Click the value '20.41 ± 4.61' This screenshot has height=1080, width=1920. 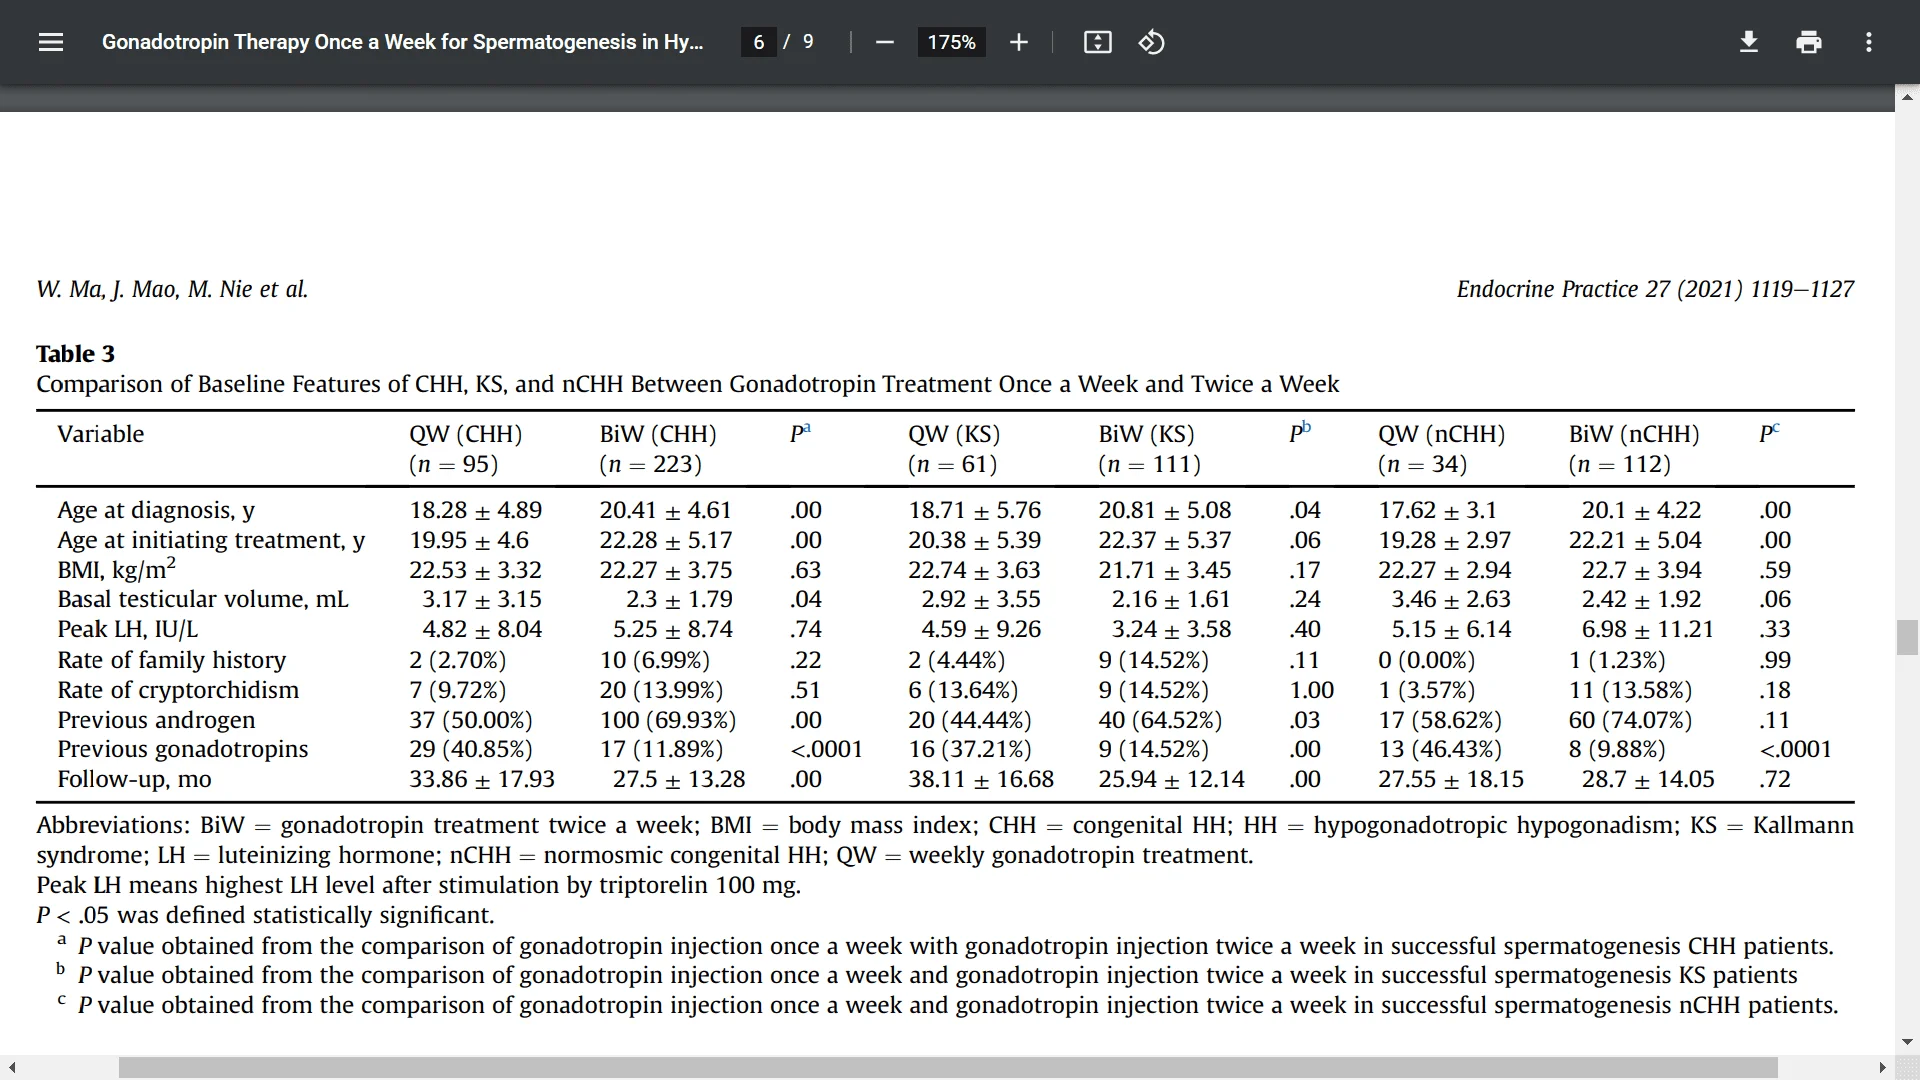point(665,510)
